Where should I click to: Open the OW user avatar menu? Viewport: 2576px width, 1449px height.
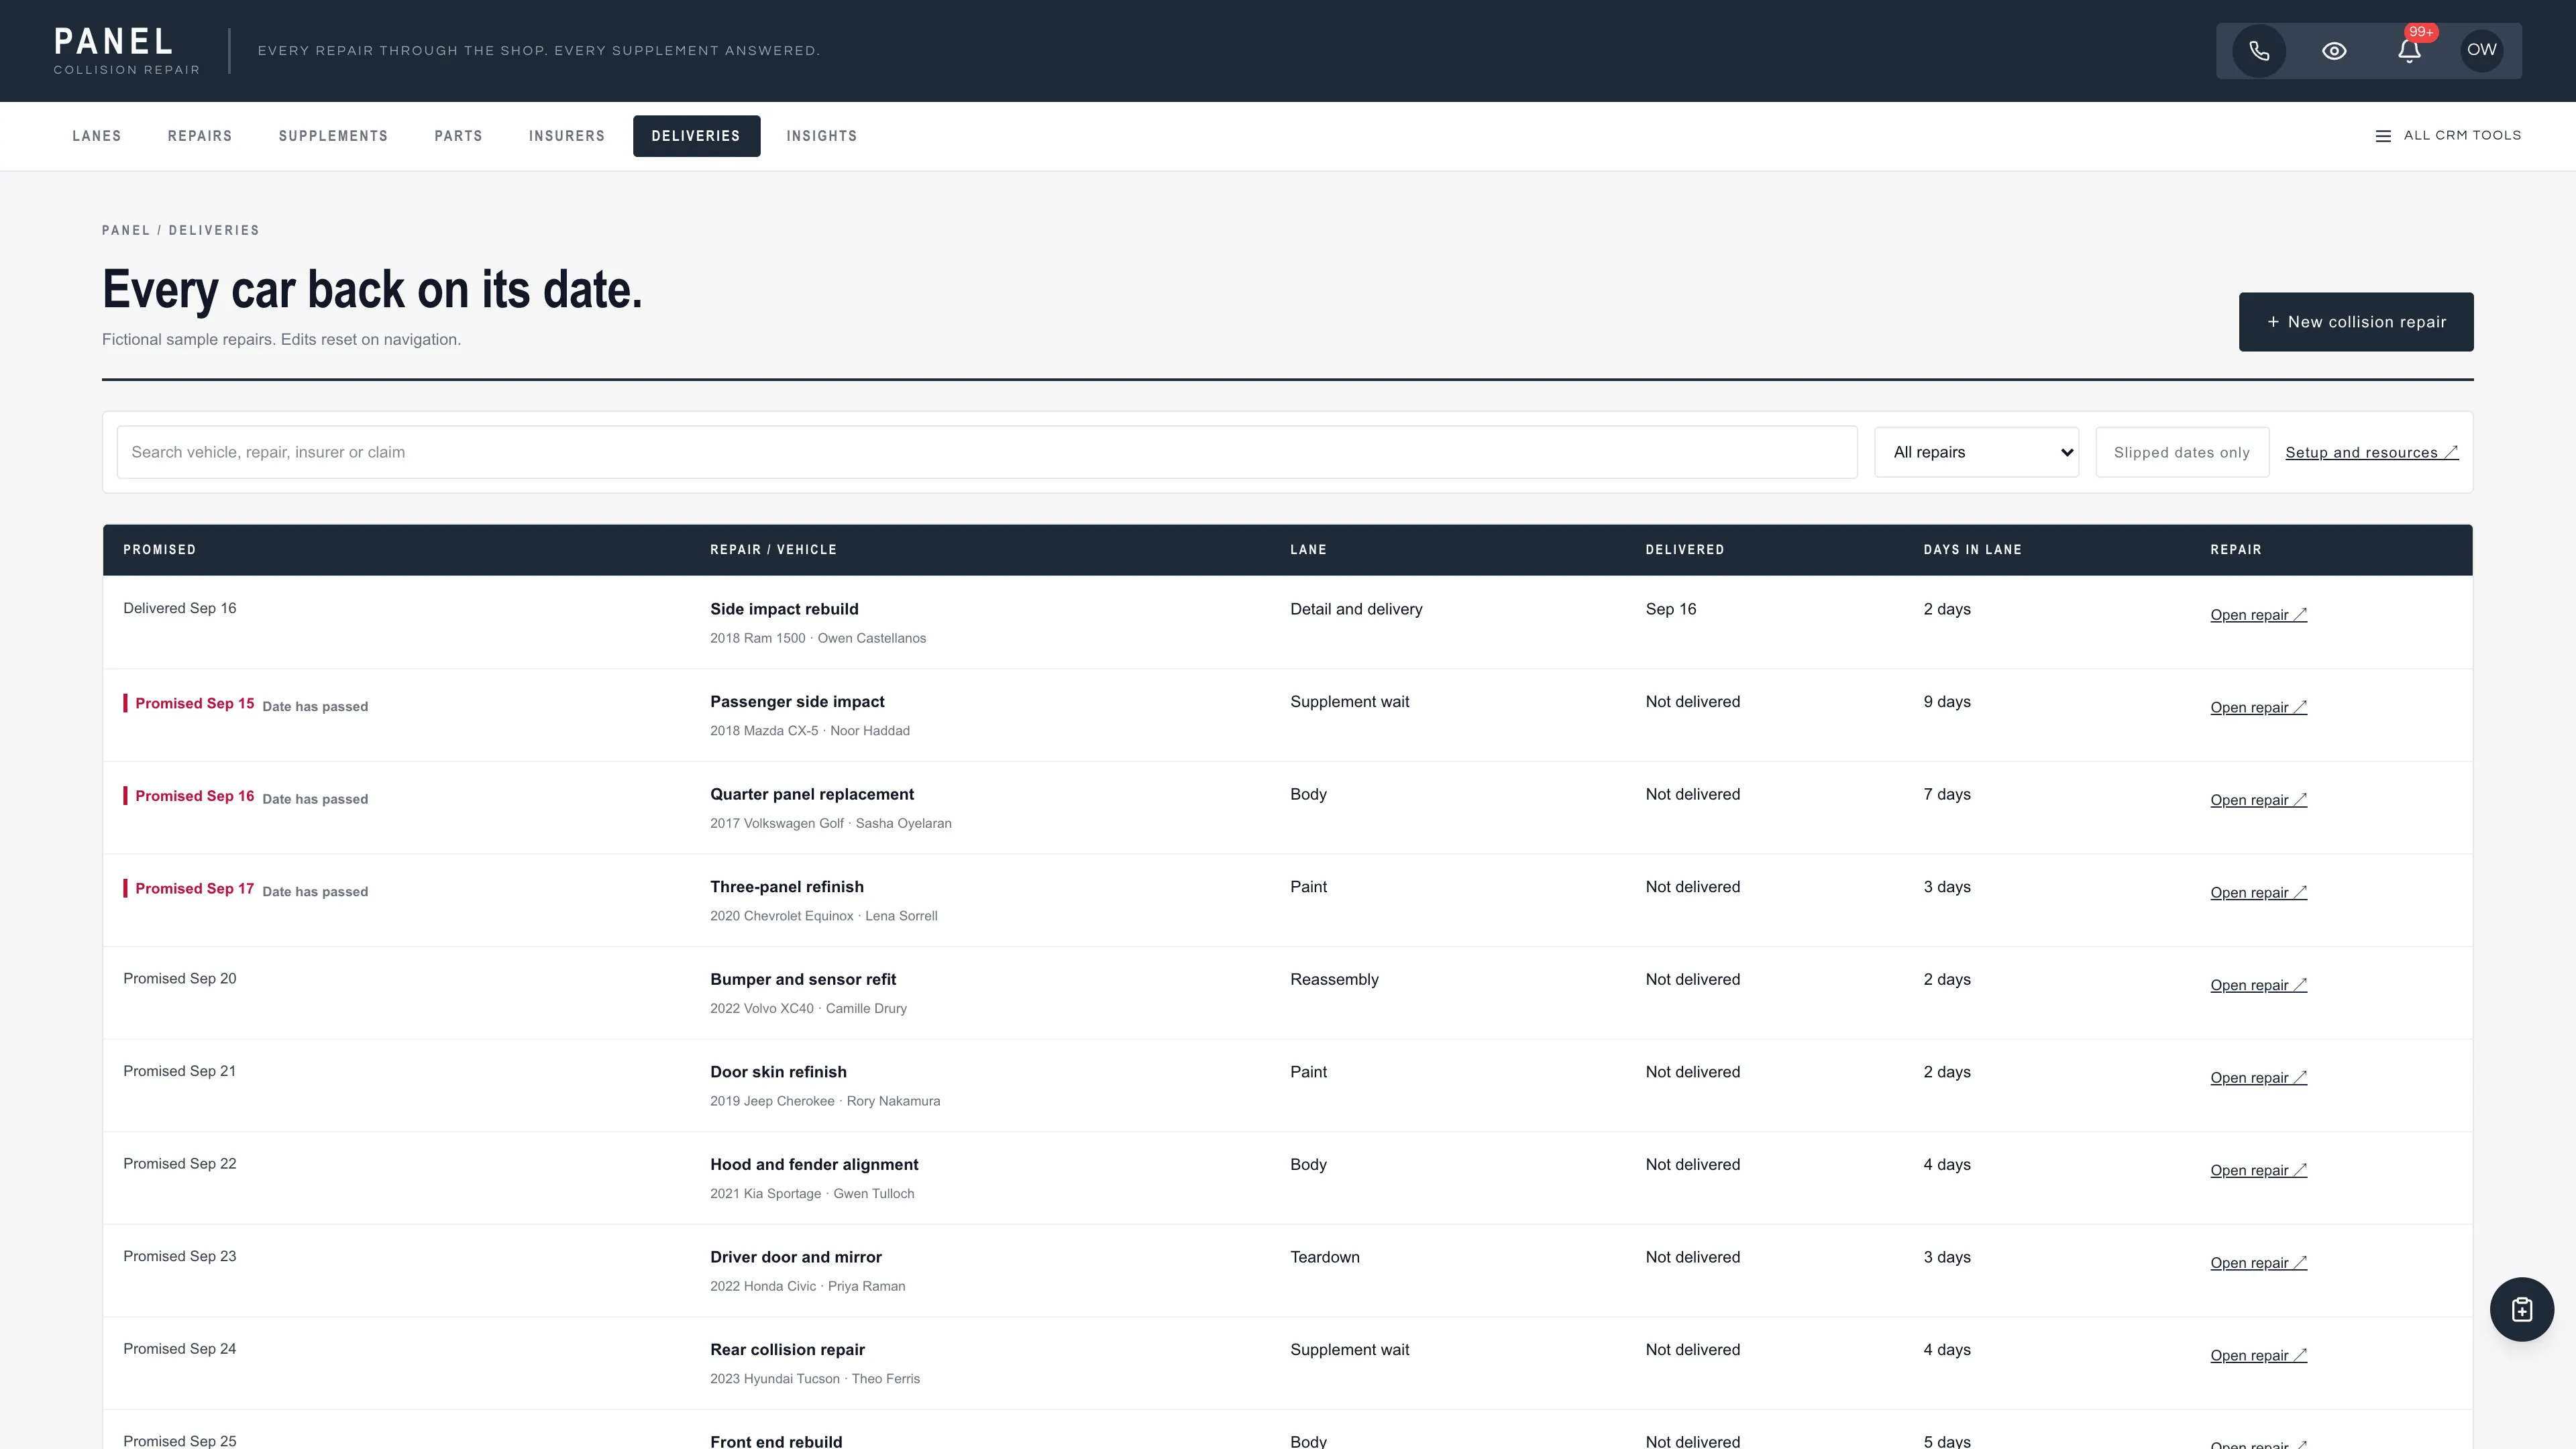coord(2482,50)
